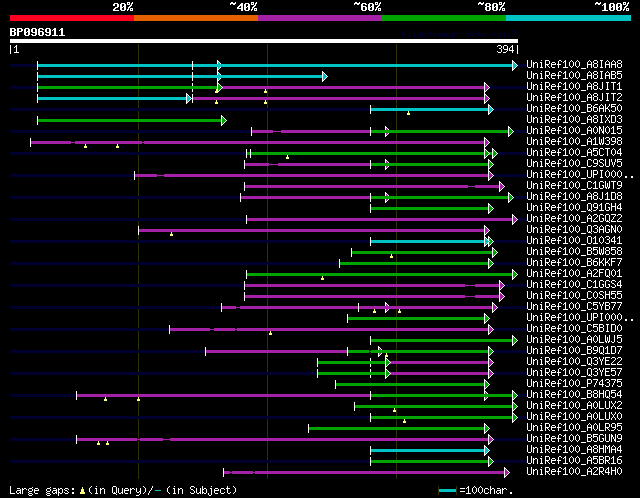This screenshot has width=640, height=498.
Task: Click the green P74375 alignment bar
Action: 410,385
